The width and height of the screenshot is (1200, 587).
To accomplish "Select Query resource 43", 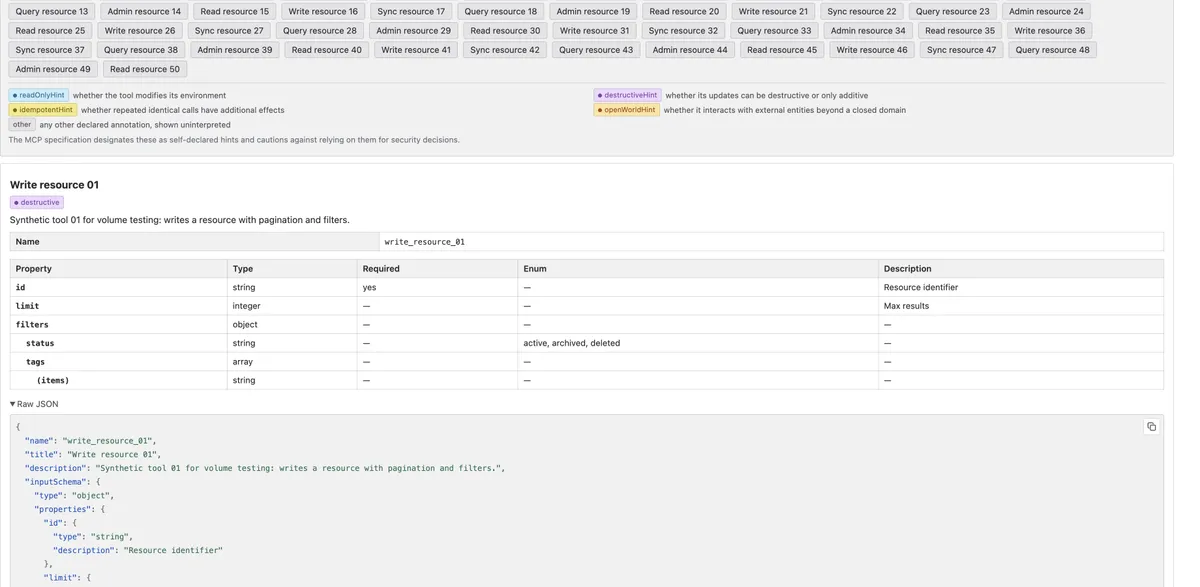I will (595, 49).
